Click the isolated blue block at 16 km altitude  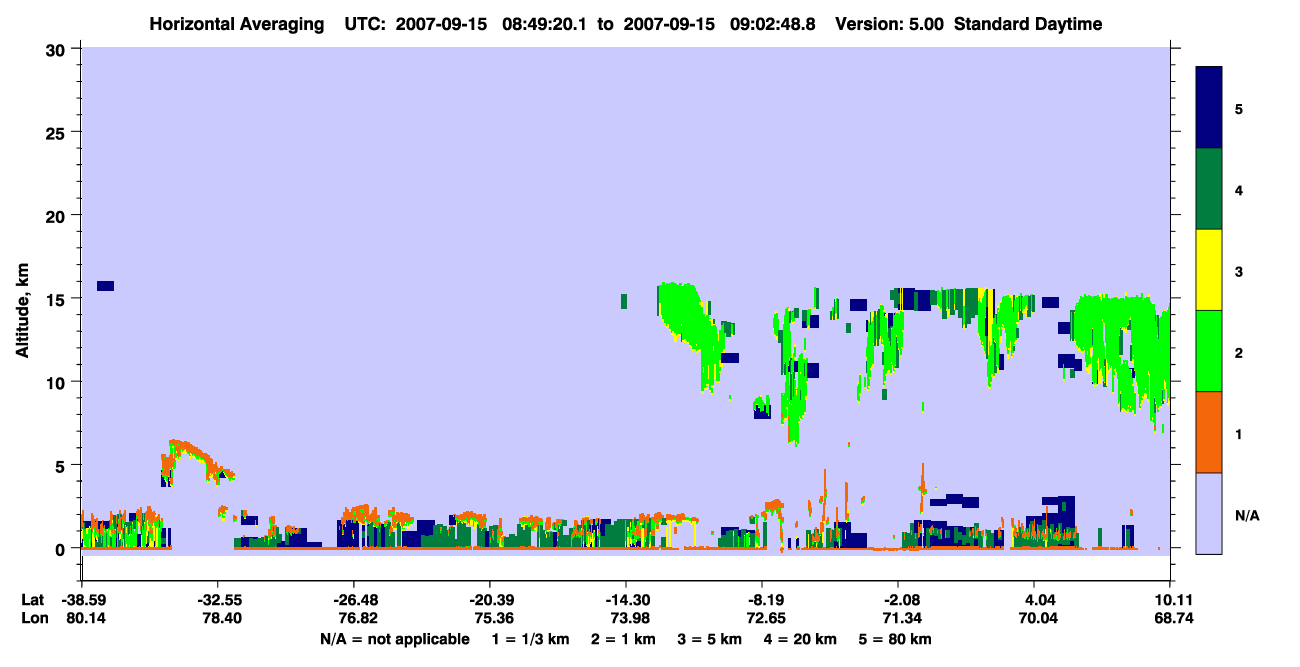(105, 286)
